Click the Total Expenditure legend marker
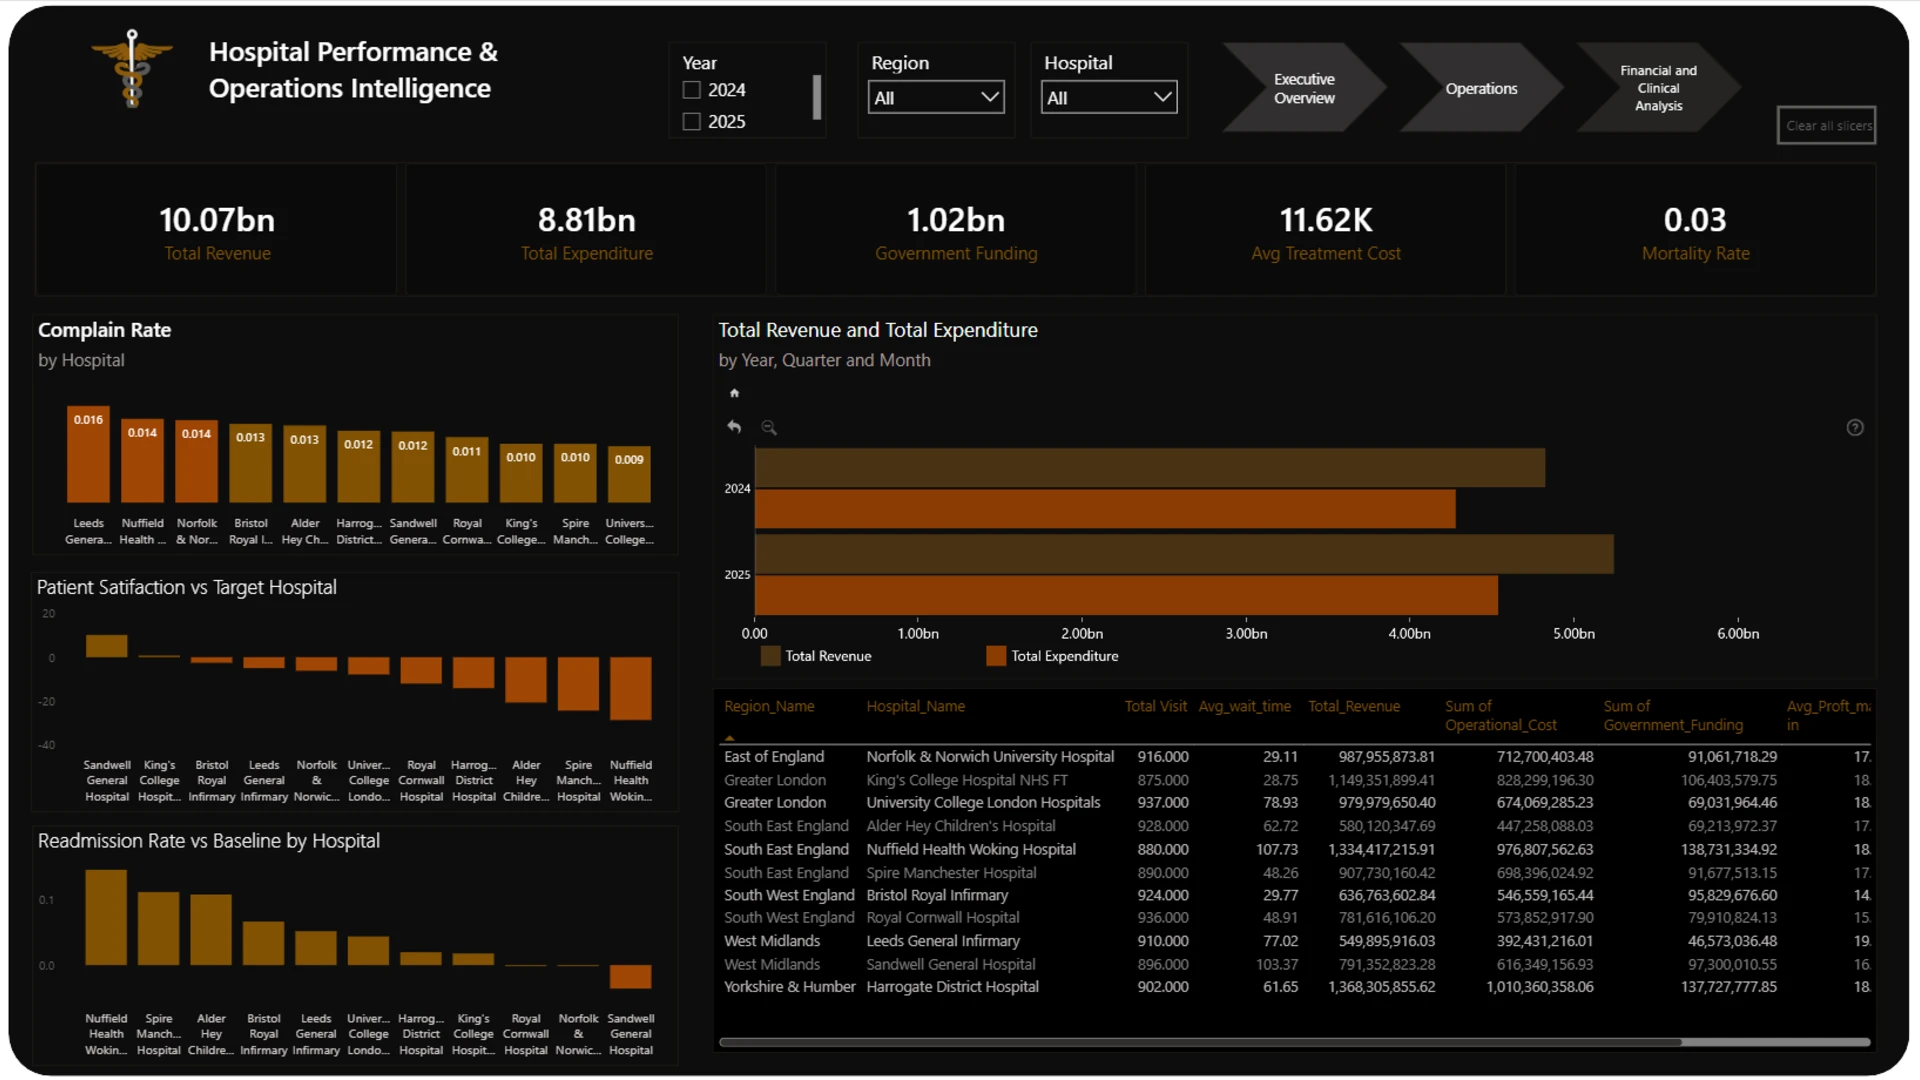Image resolution: width=1920 pixels, height=1080 pixels. pos(996,656)
